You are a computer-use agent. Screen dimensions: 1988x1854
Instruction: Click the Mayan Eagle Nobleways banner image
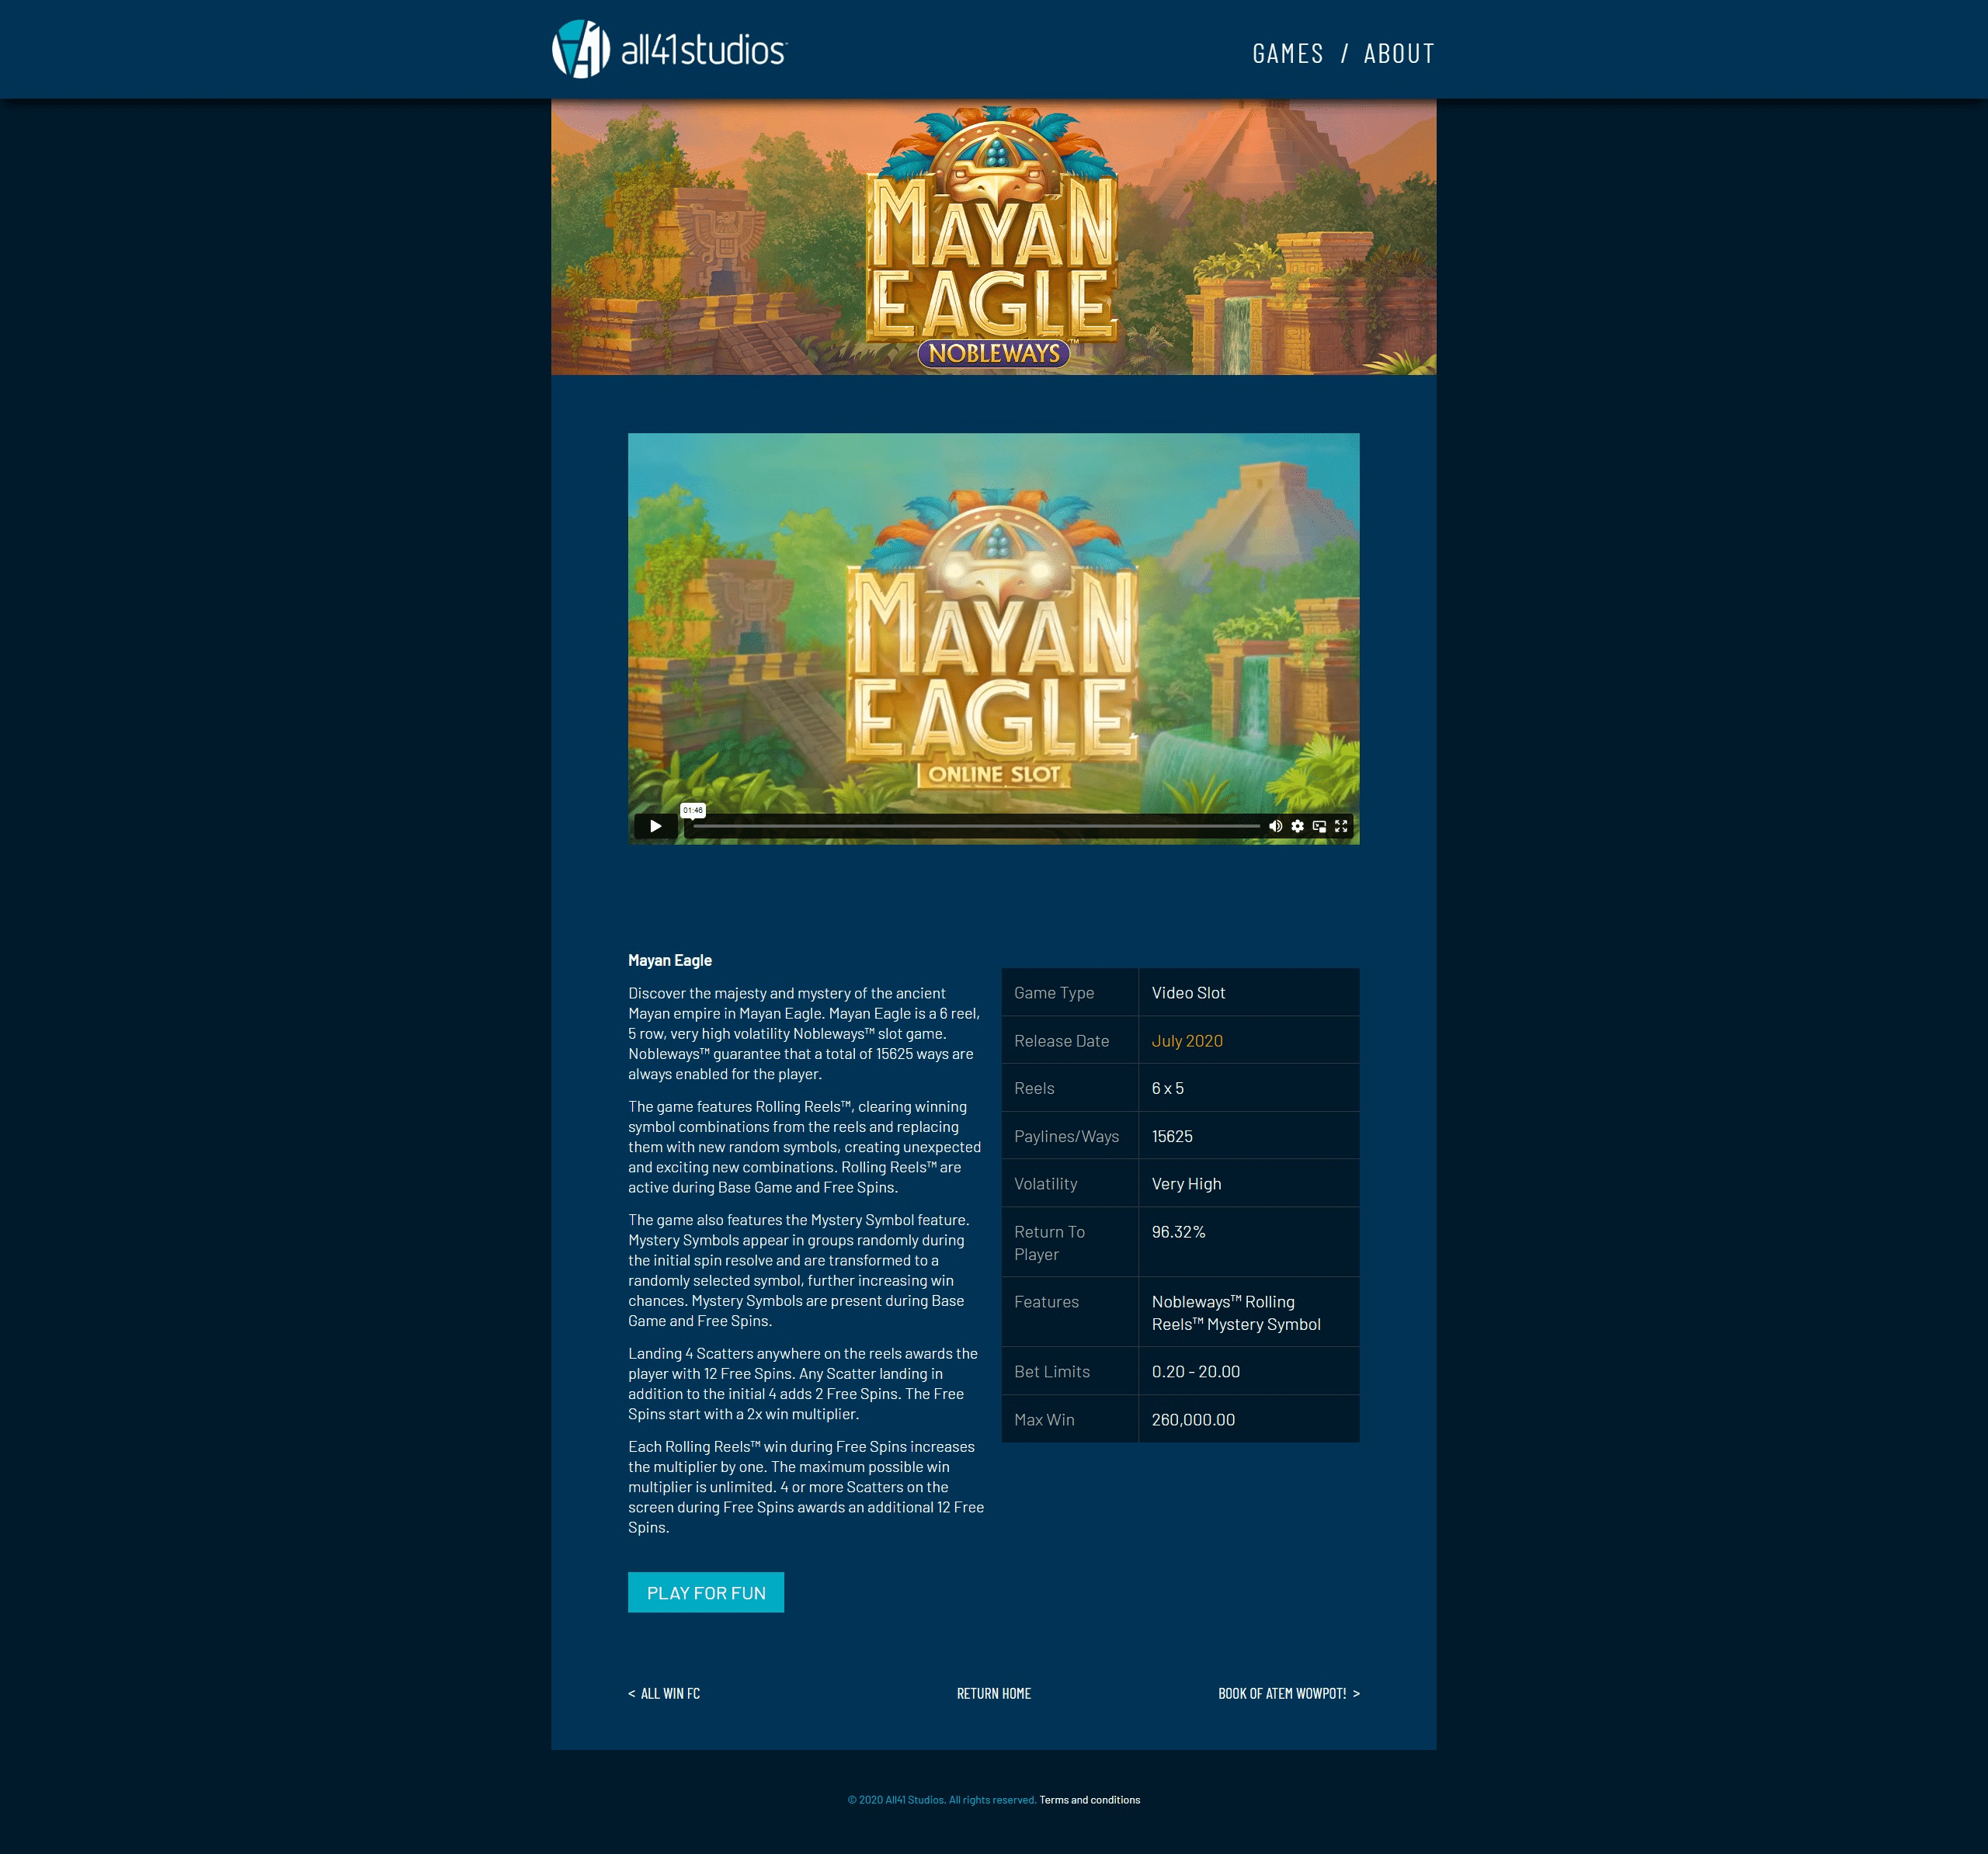tap(993, 237)
